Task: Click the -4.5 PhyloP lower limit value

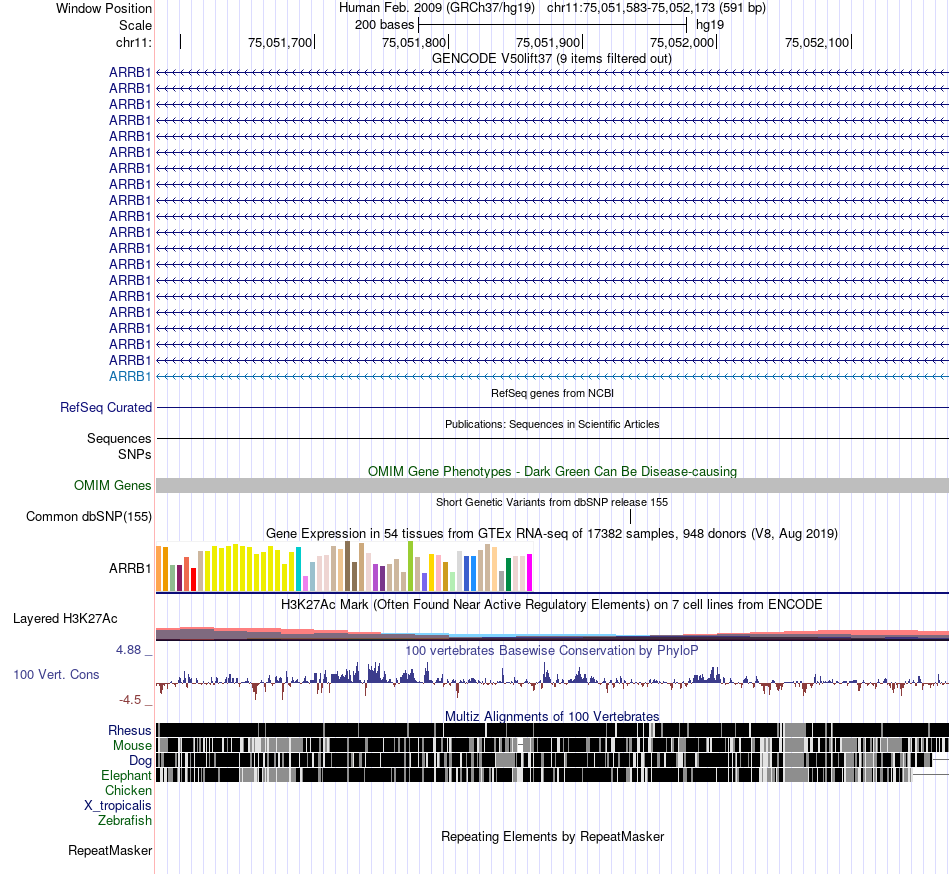Action: (130, 700)
